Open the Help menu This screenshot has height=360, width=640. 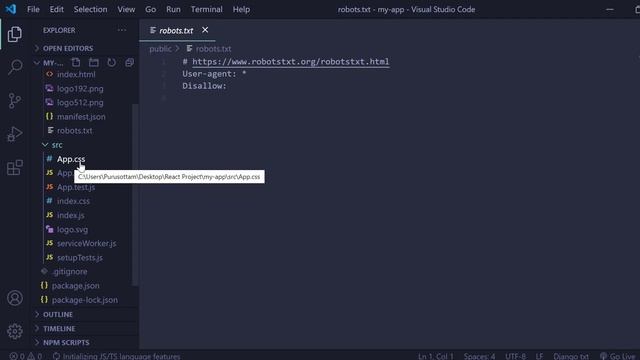click(x=241, y=9)
